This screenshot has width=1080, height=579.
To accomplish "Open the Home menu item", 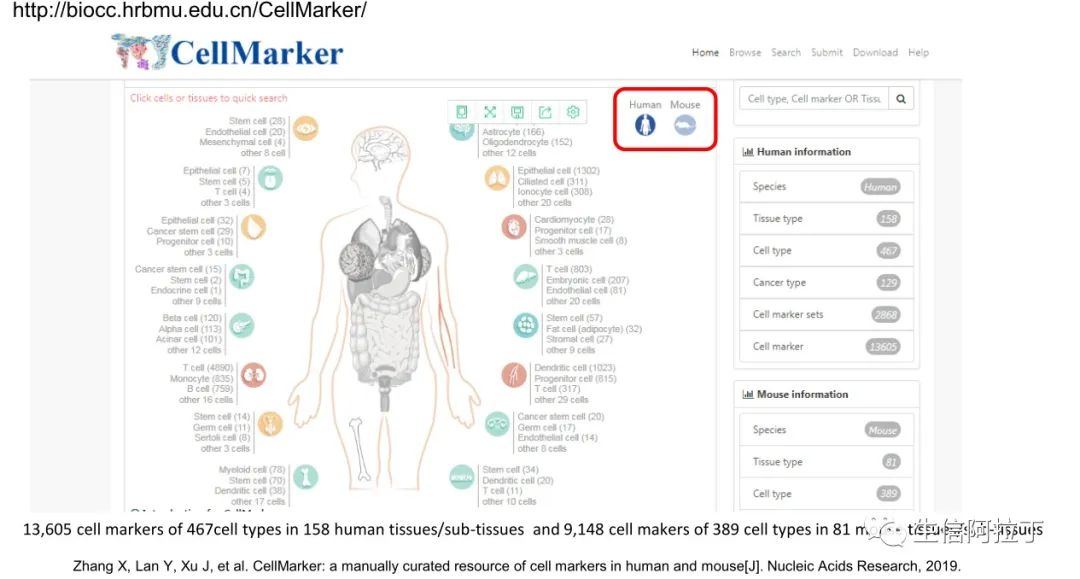I will pos(705,52).
